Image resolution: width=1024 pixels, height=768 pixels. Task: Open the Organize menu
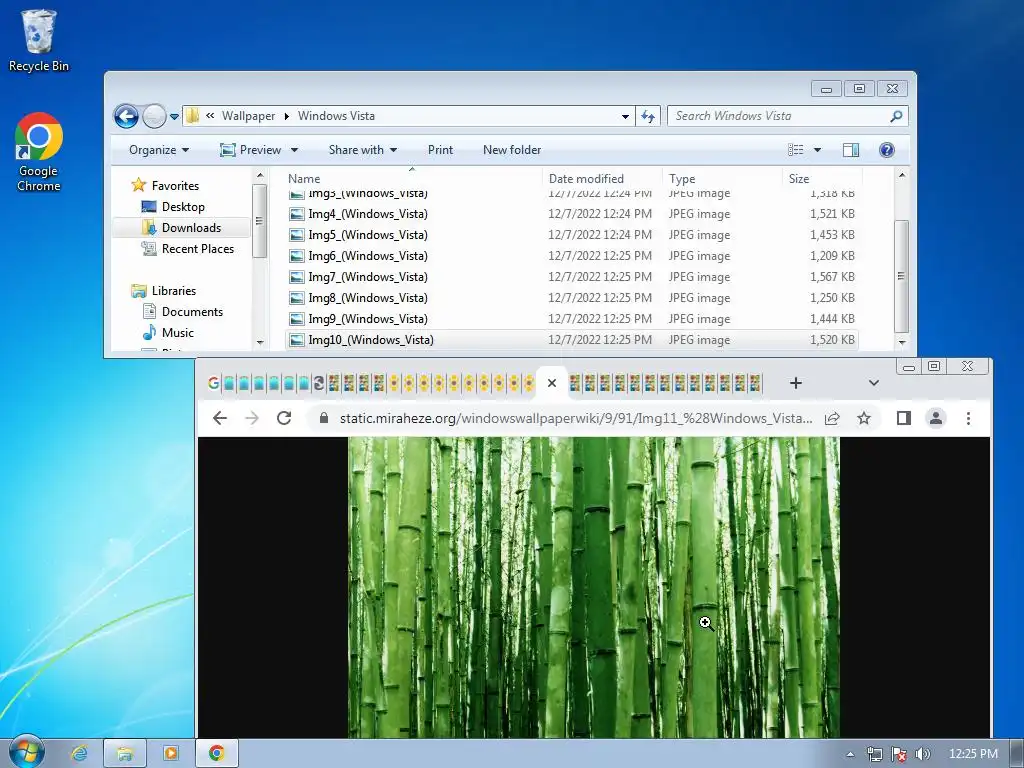159,150
